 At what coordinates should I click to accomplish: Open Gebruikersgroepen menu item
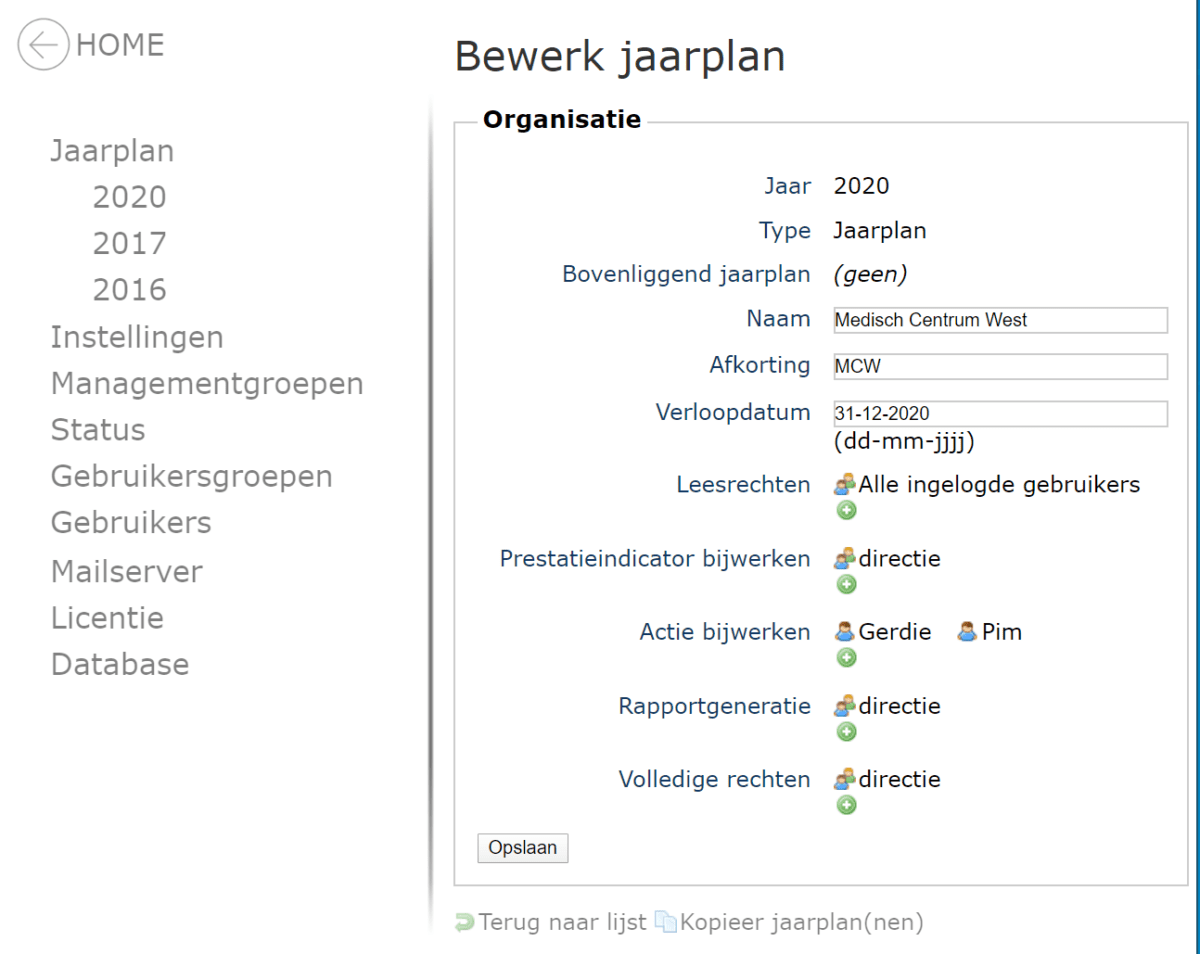pyautogui.click(x=191, y=476)
